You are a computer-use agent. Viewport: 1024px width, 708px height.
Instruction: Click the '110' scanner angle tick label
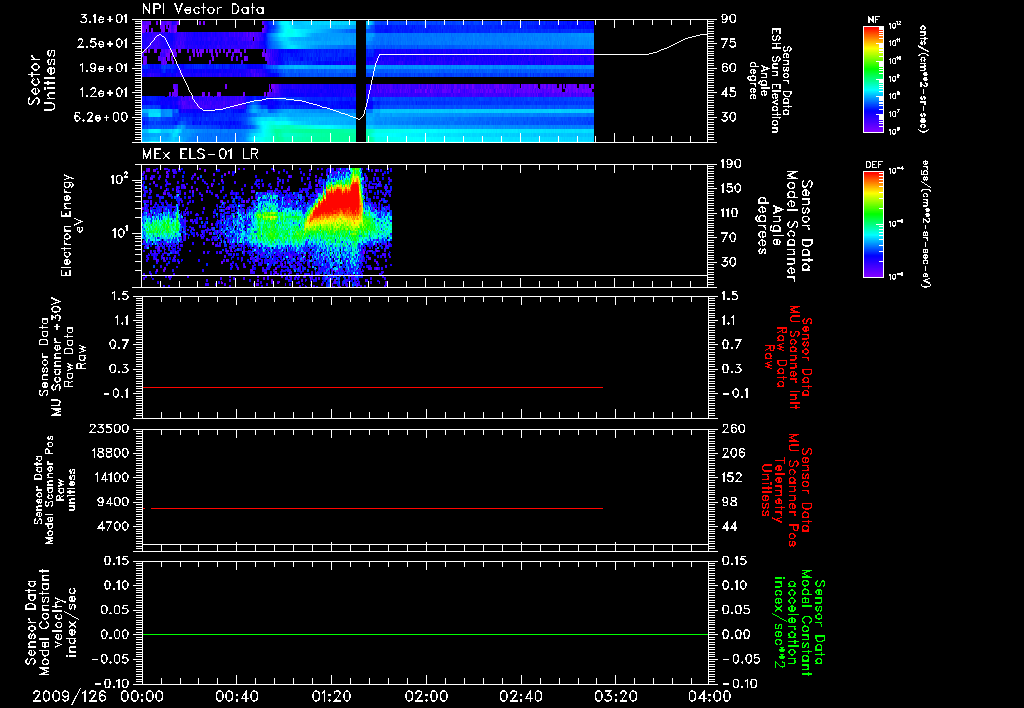732,213
